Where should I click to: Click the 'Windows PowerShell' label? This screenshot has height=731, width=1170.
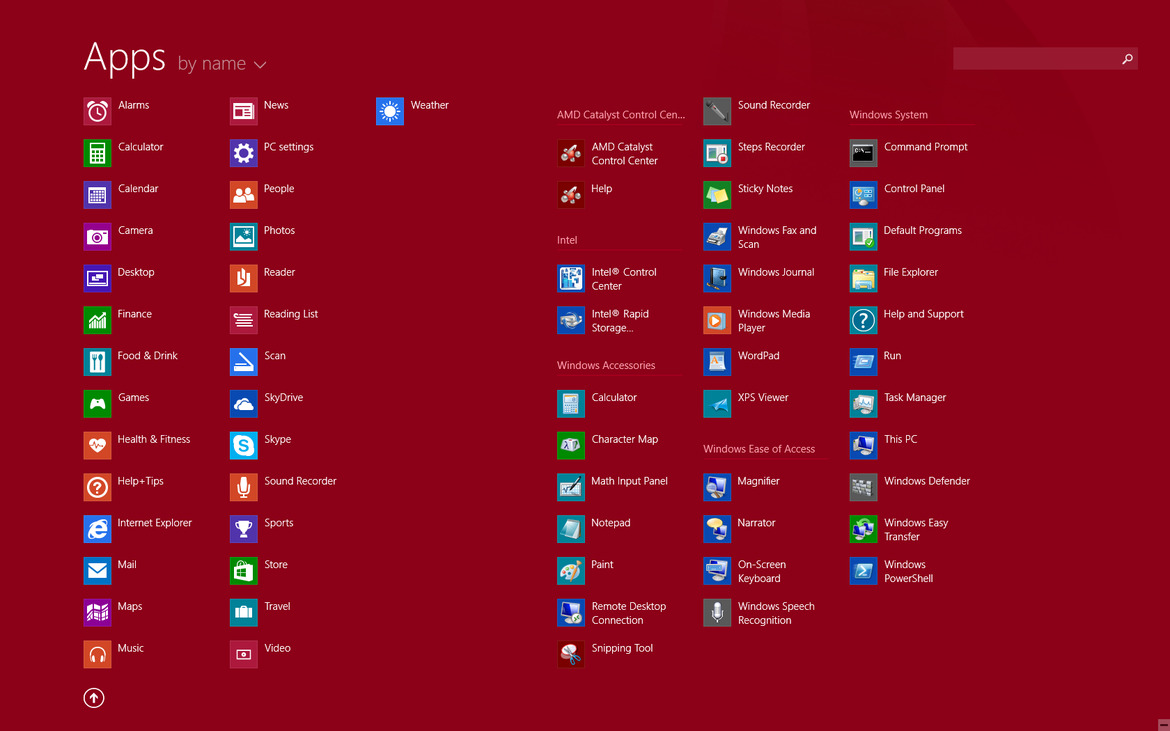tap(909, 571)
